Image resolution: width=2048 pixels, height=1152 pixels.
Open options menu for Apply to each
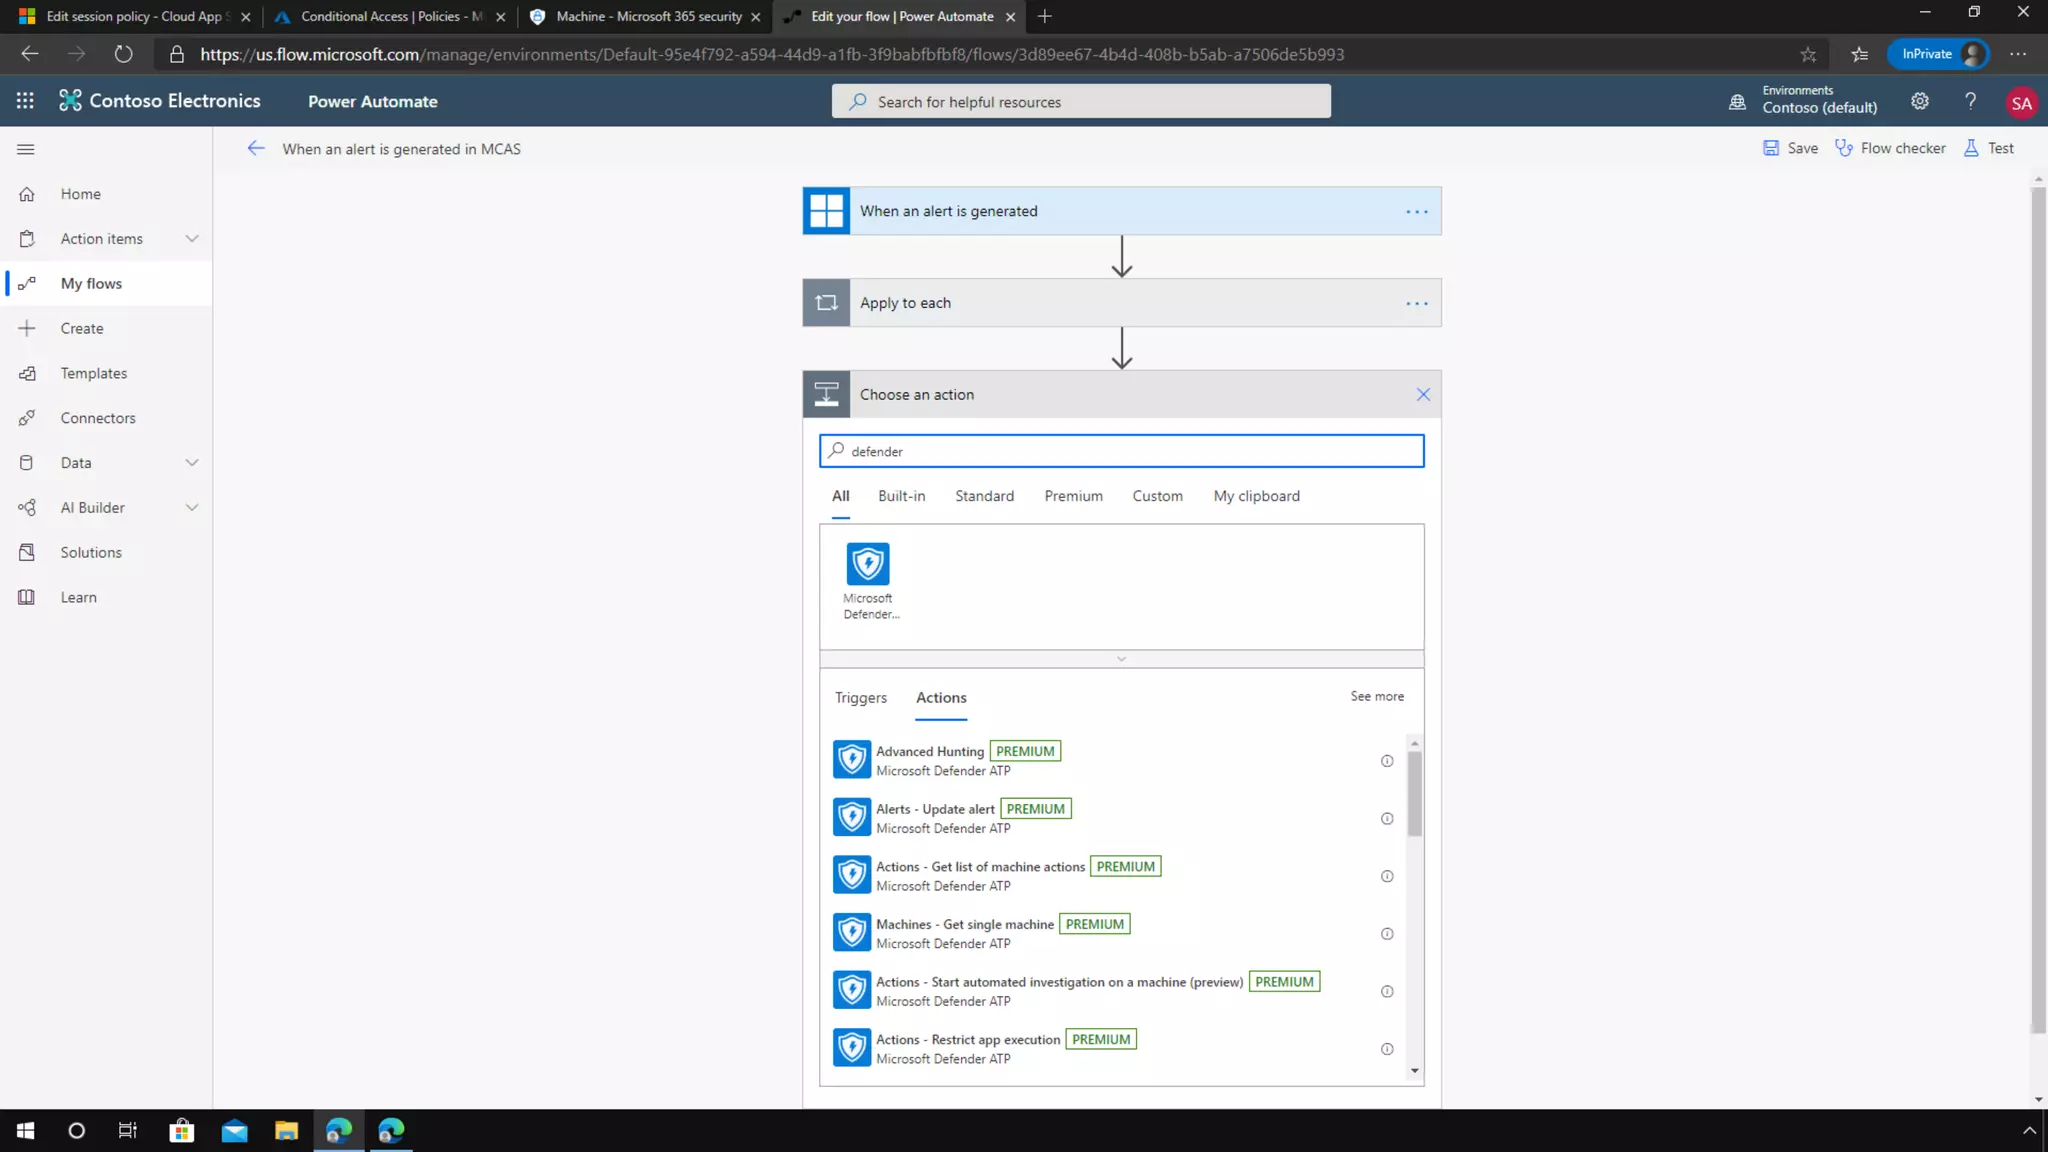[x=1416, y=303]
